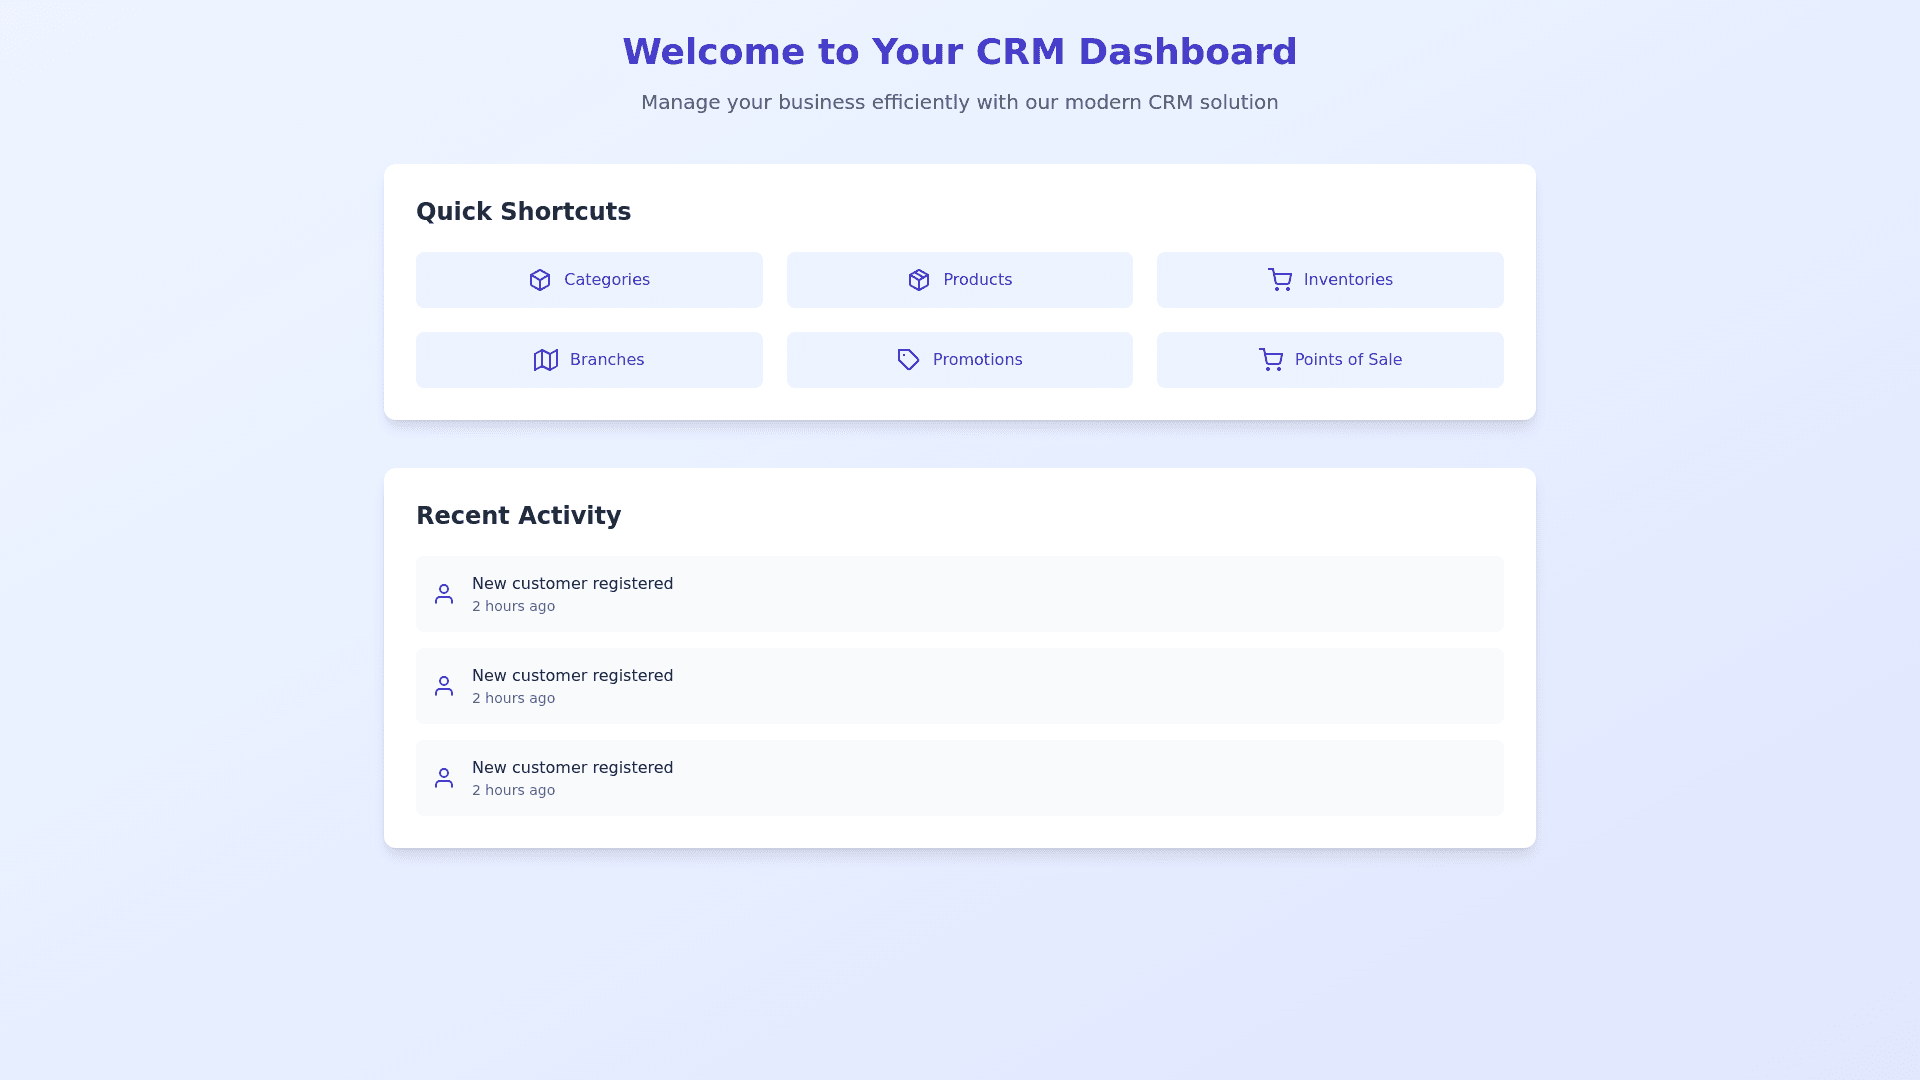The image size is (1920, 1080).
Task: Click the package icon beside Products
Action: pyautogui.click(x=919, y=280)
